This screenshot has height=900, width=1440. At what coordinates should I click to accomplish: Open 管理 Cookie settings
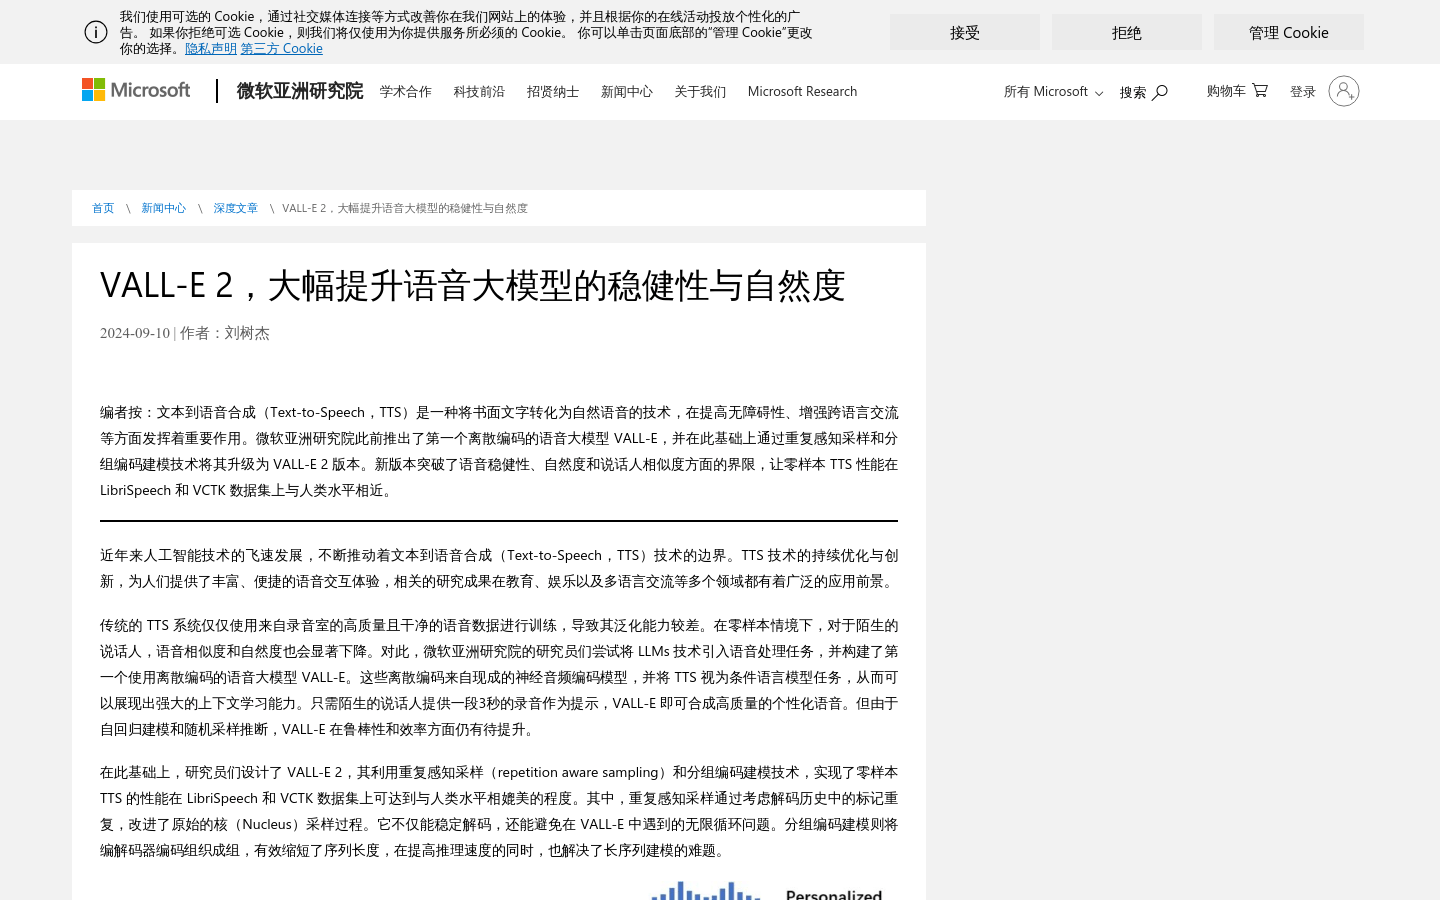(x=1289, y=32)
